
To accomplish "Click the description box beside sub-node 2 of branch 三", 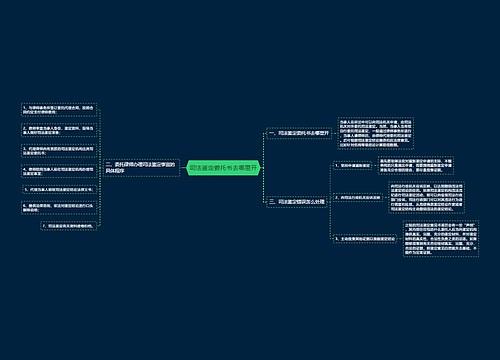I will click(x=426, y=197).
